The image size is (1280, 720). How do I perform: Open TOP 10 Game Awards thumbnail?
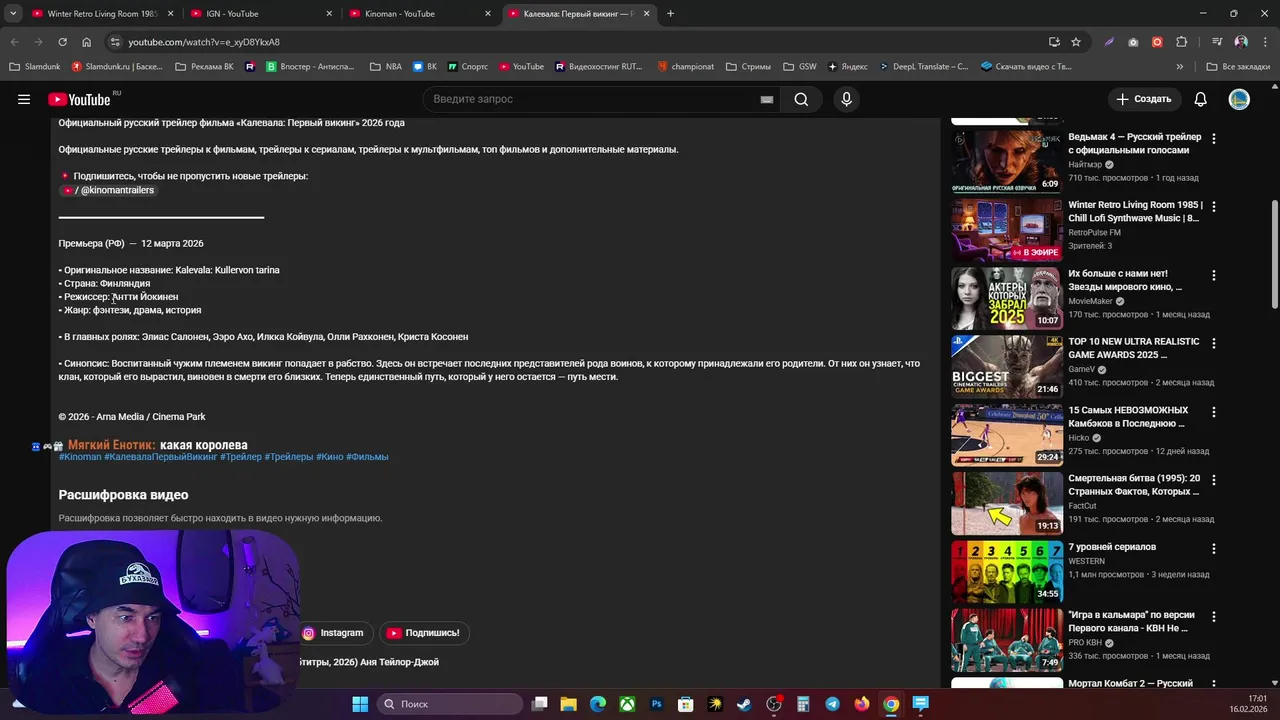[x=1006, y=366]
